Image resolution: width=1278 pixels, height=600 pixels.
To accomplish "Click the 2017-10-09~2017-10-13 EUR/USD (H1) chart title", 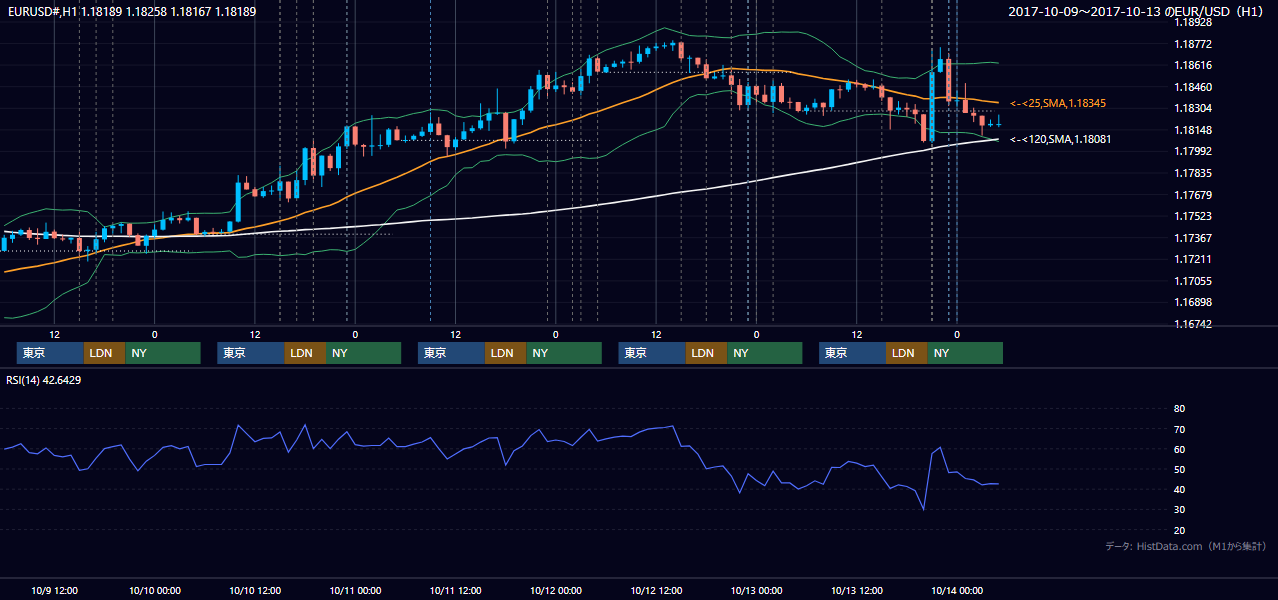I will [1137, 12].
